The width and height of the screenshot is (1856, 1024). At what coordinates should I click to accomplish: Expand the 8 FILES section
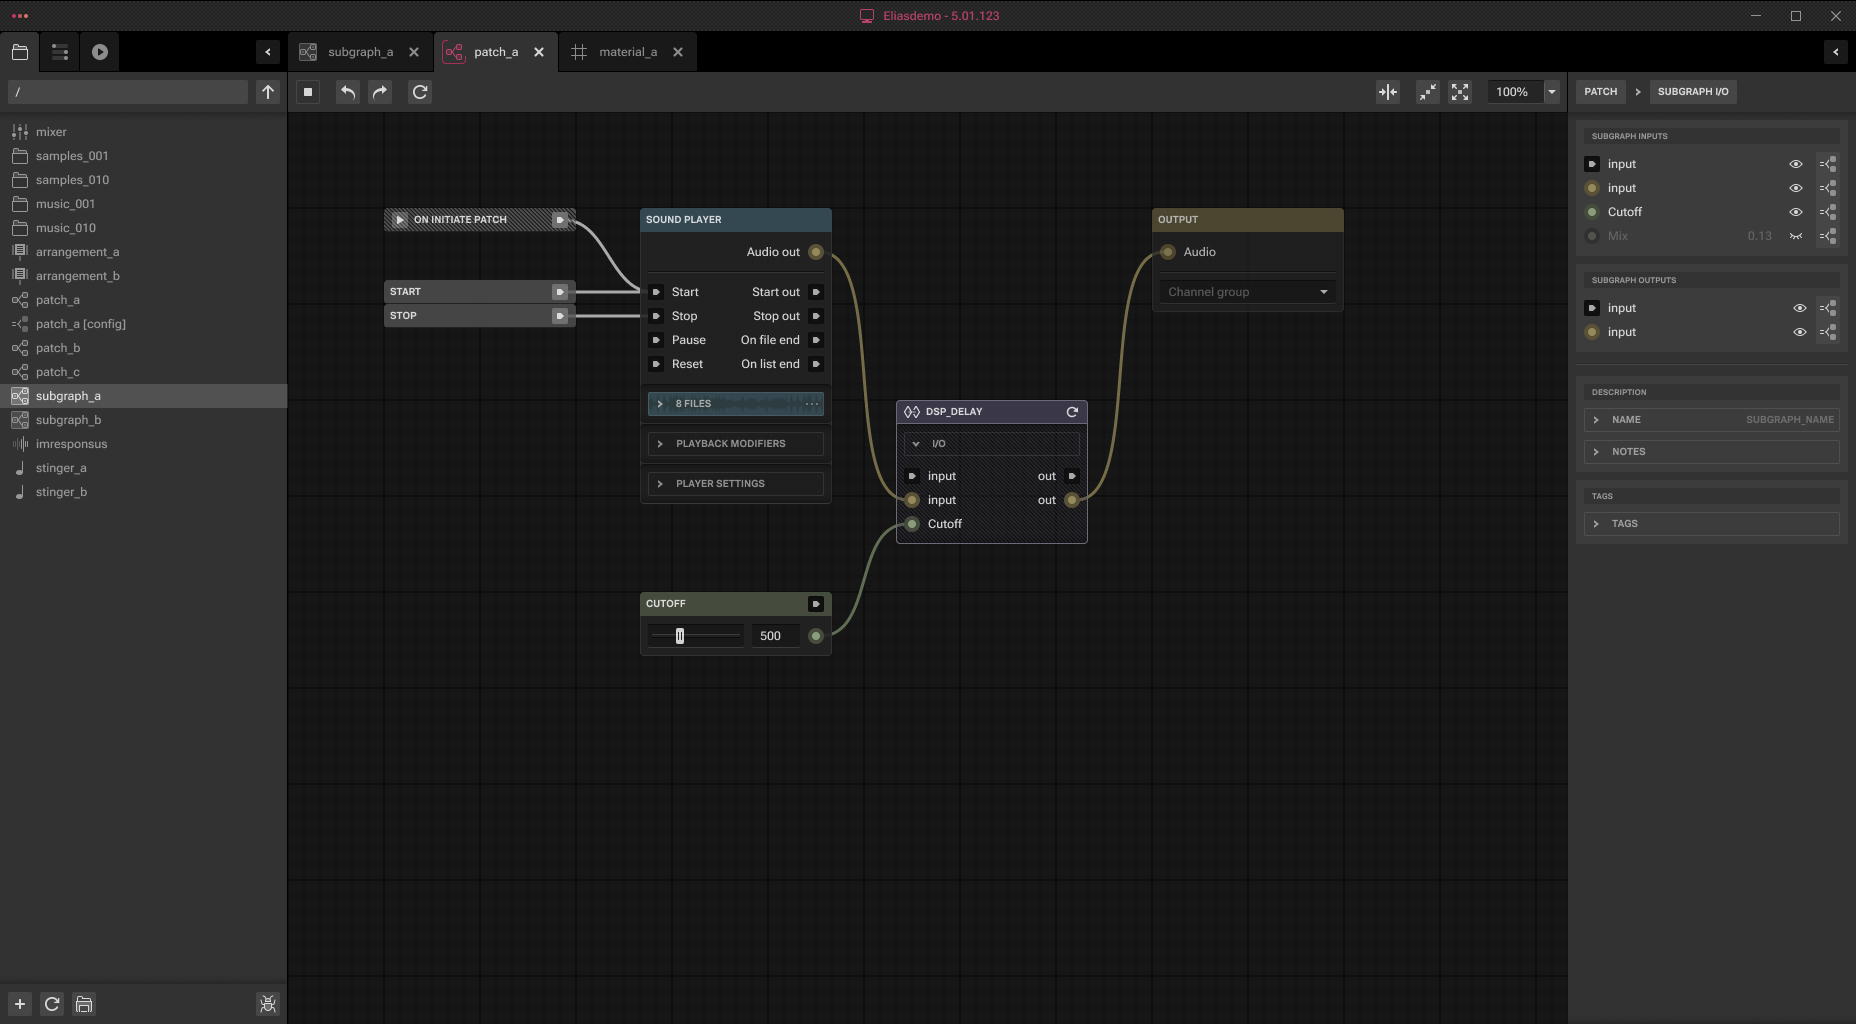pyautogui.click(x=660, y=404)
